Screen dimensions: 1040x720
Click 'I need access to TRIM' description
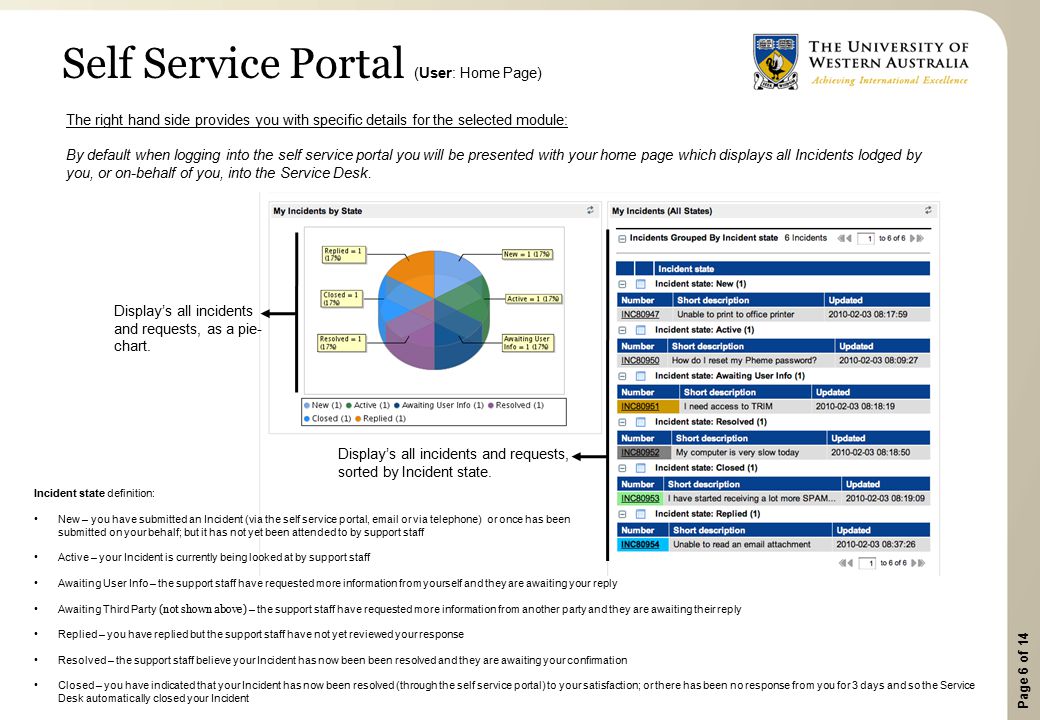pos(728,406)
